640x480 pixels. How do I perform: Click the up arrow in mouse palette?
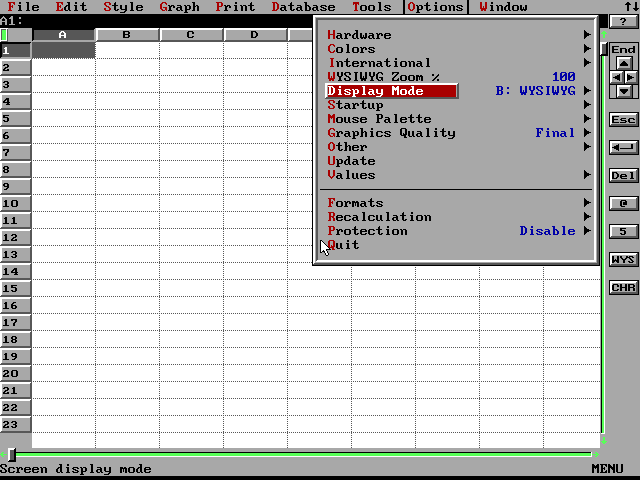pyautogui.click(x=624, y=63)
